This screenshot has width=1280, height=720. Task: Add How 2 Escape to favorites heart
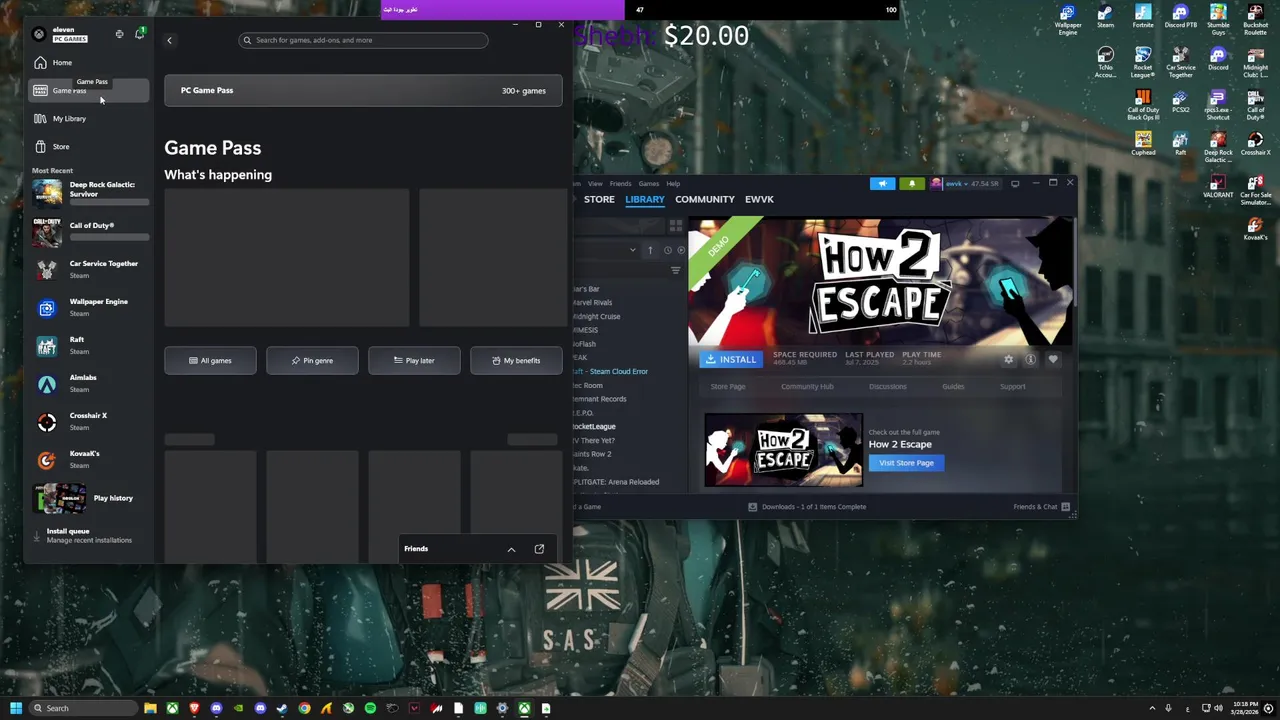click(1053, 359)
